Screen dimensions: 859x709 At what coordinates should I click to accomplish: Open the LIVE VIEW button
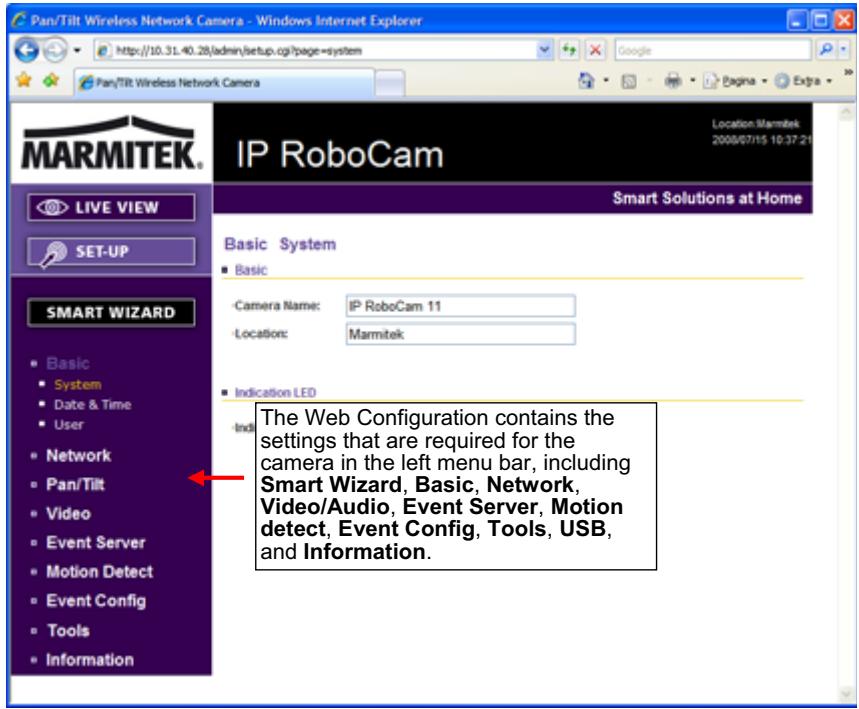[111, 208]
